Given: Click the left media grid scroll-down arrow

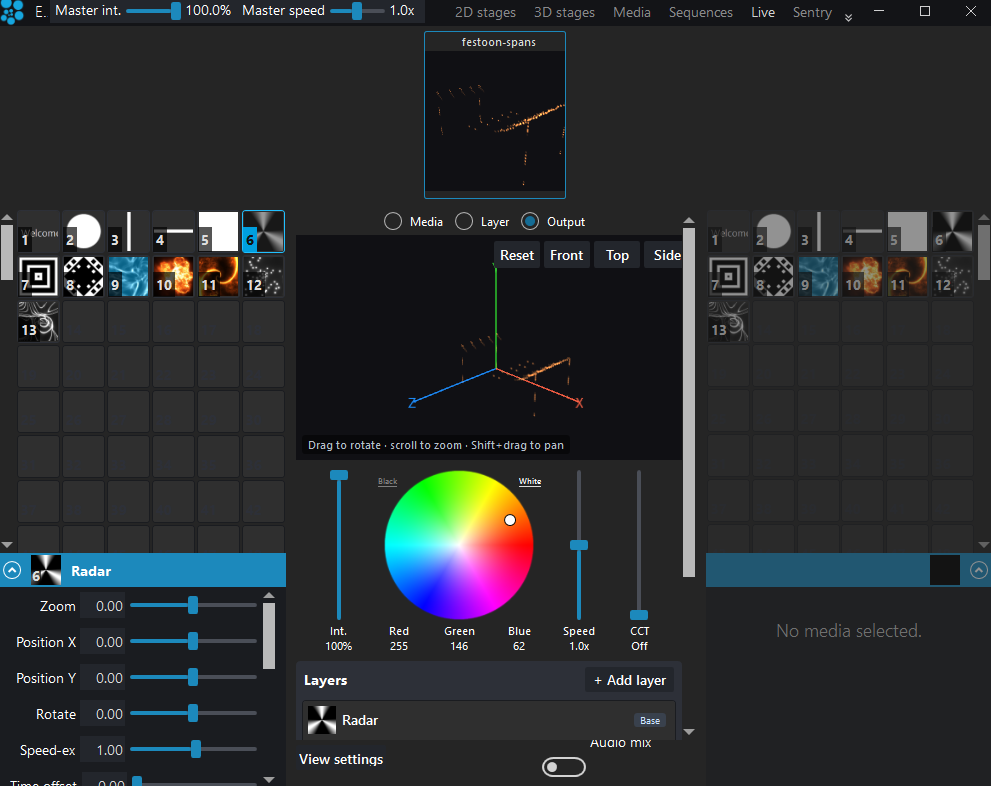Looking at the screenshot, I should pyautogui.click(x=7, y=545).
